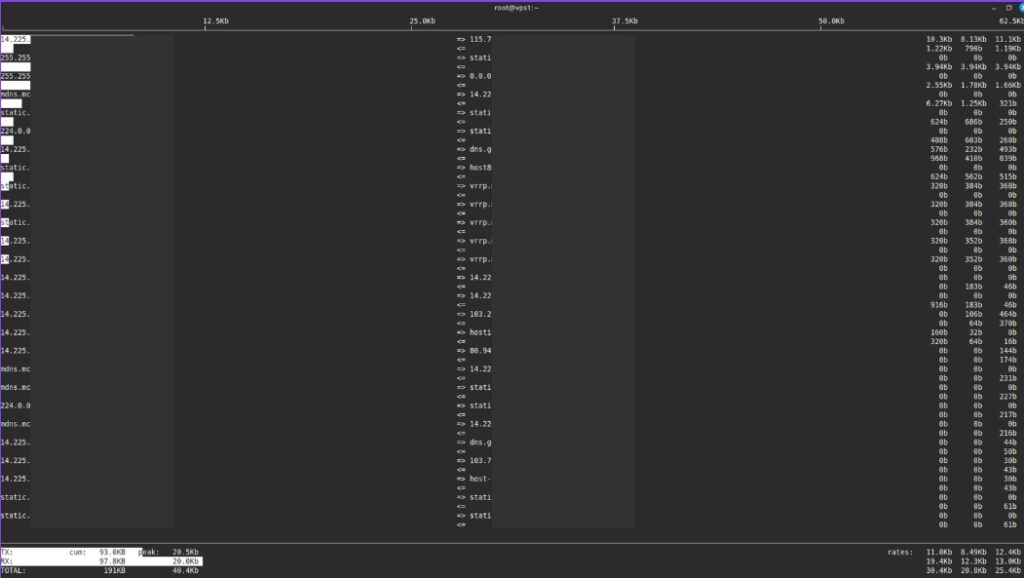The image size is (1024, 578).
Task: Click the TX: label in footer
Action: point(7,552)
